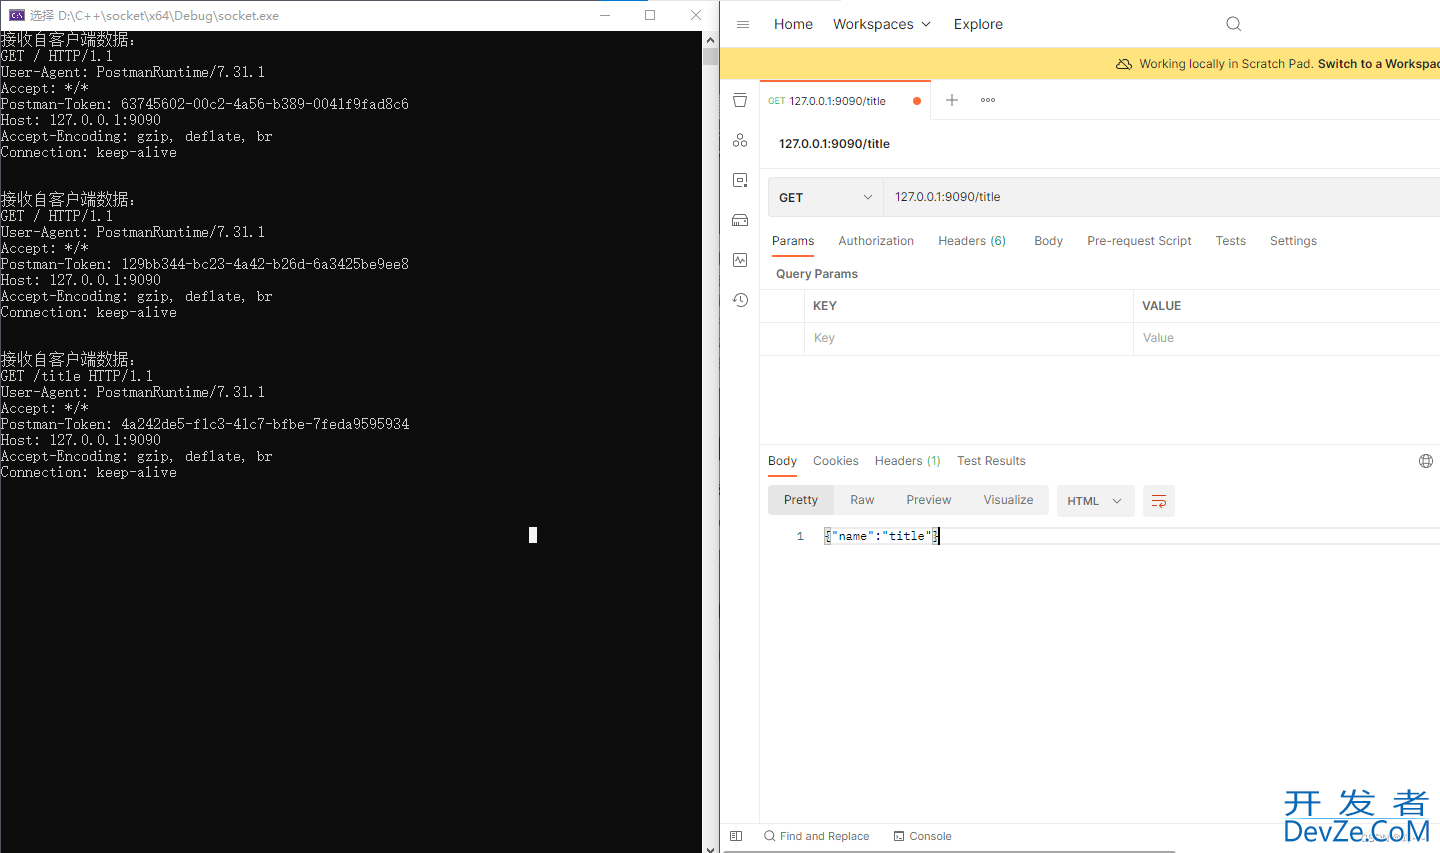Open the Tests tab
Screen dimensions: 1440x853
(1231, 241)
